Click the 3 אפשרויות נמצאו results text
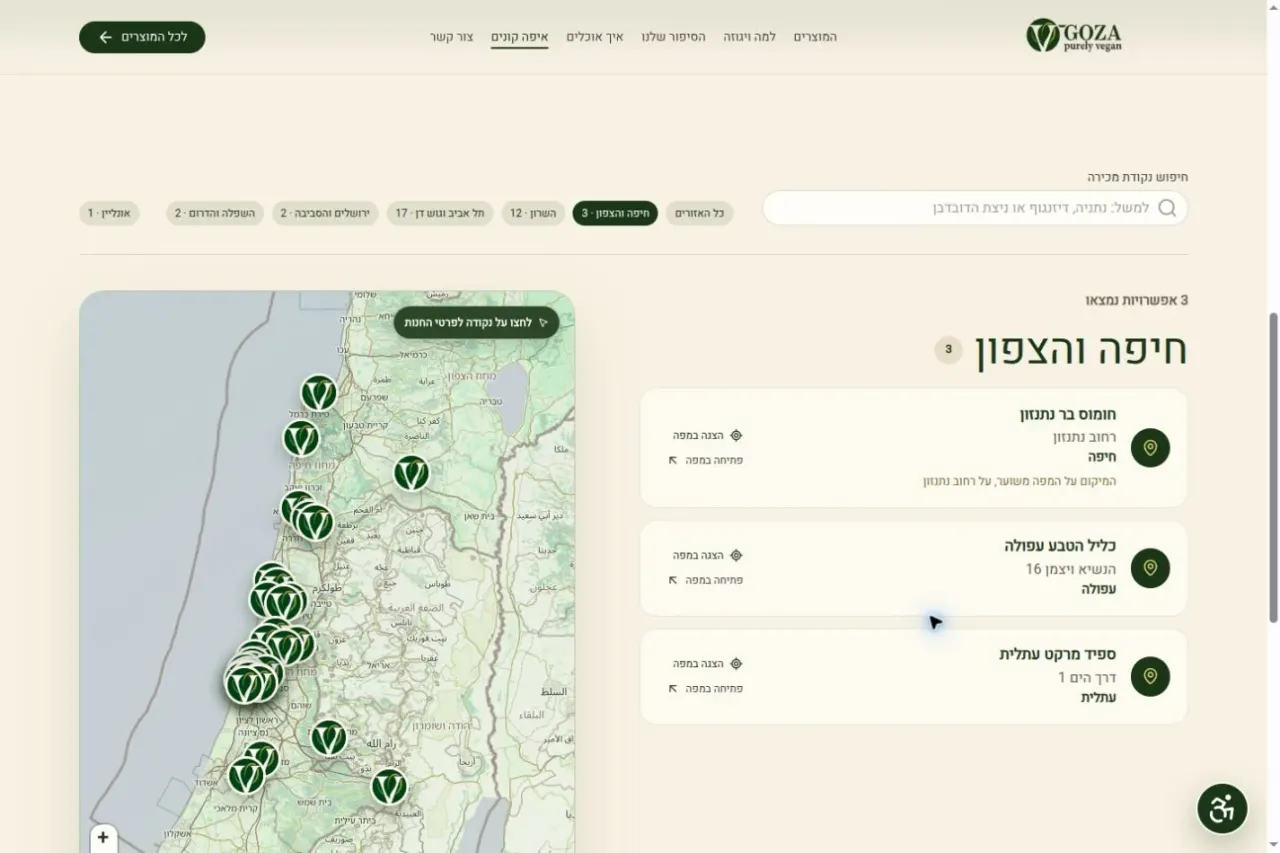 pos(1137,300)
